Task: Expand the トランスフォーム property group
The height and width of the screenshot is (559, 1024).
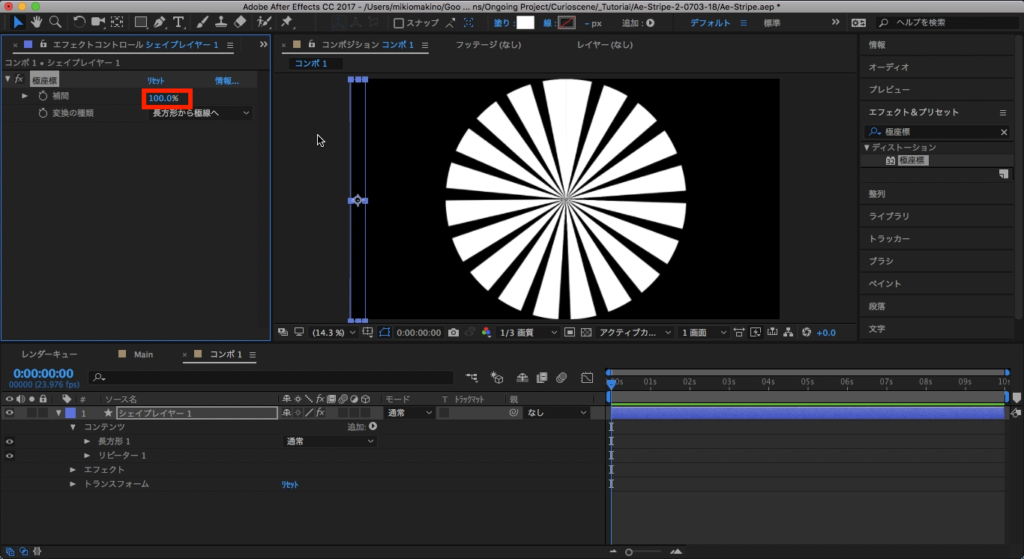Action: [x=73, y=484]
